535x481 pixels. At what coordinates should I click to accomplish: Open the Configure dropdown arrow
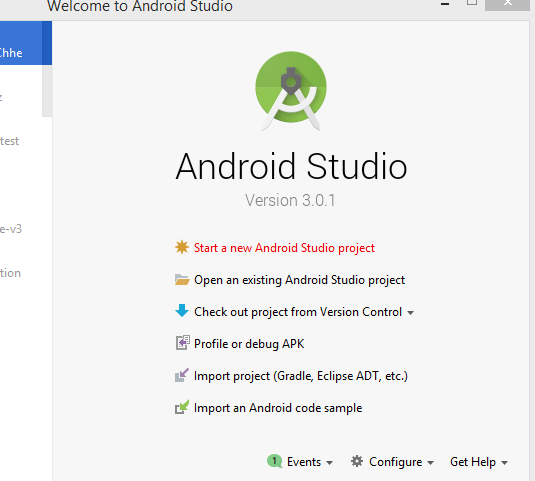tap(431, 463)
